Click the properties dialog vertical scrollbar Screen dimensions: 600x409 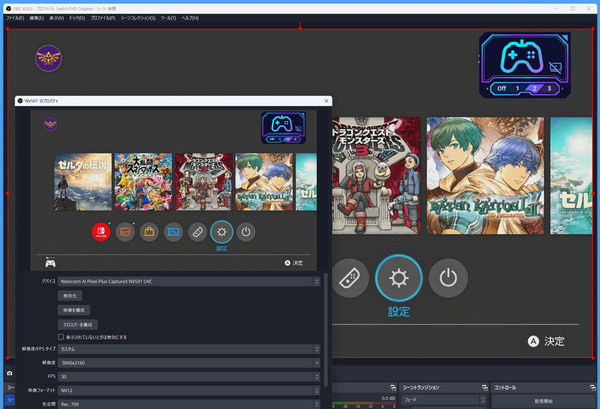click(x=326, y=330)
